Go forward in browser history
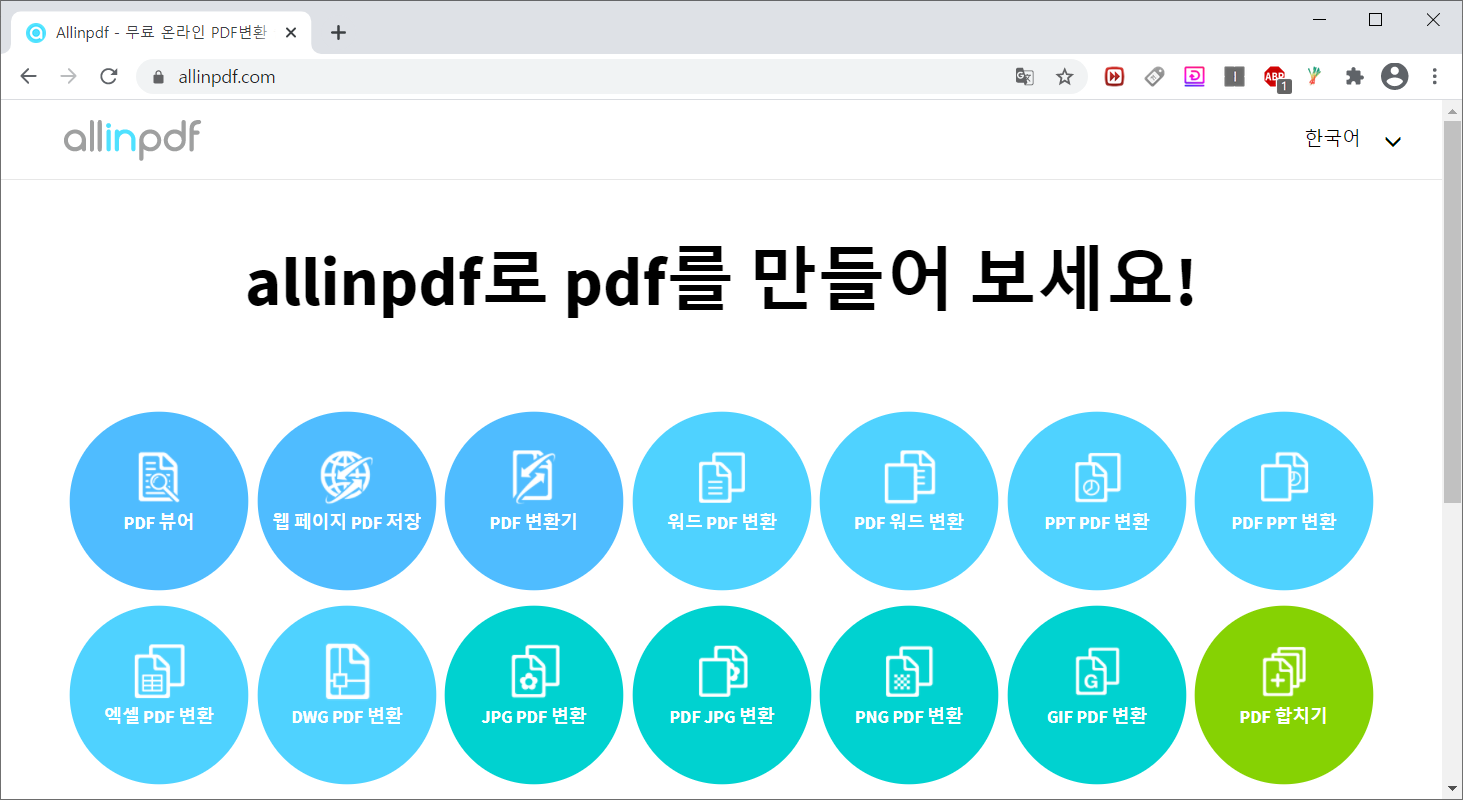The width and height of the screenshot is (1463, 800). pos(68,77)
